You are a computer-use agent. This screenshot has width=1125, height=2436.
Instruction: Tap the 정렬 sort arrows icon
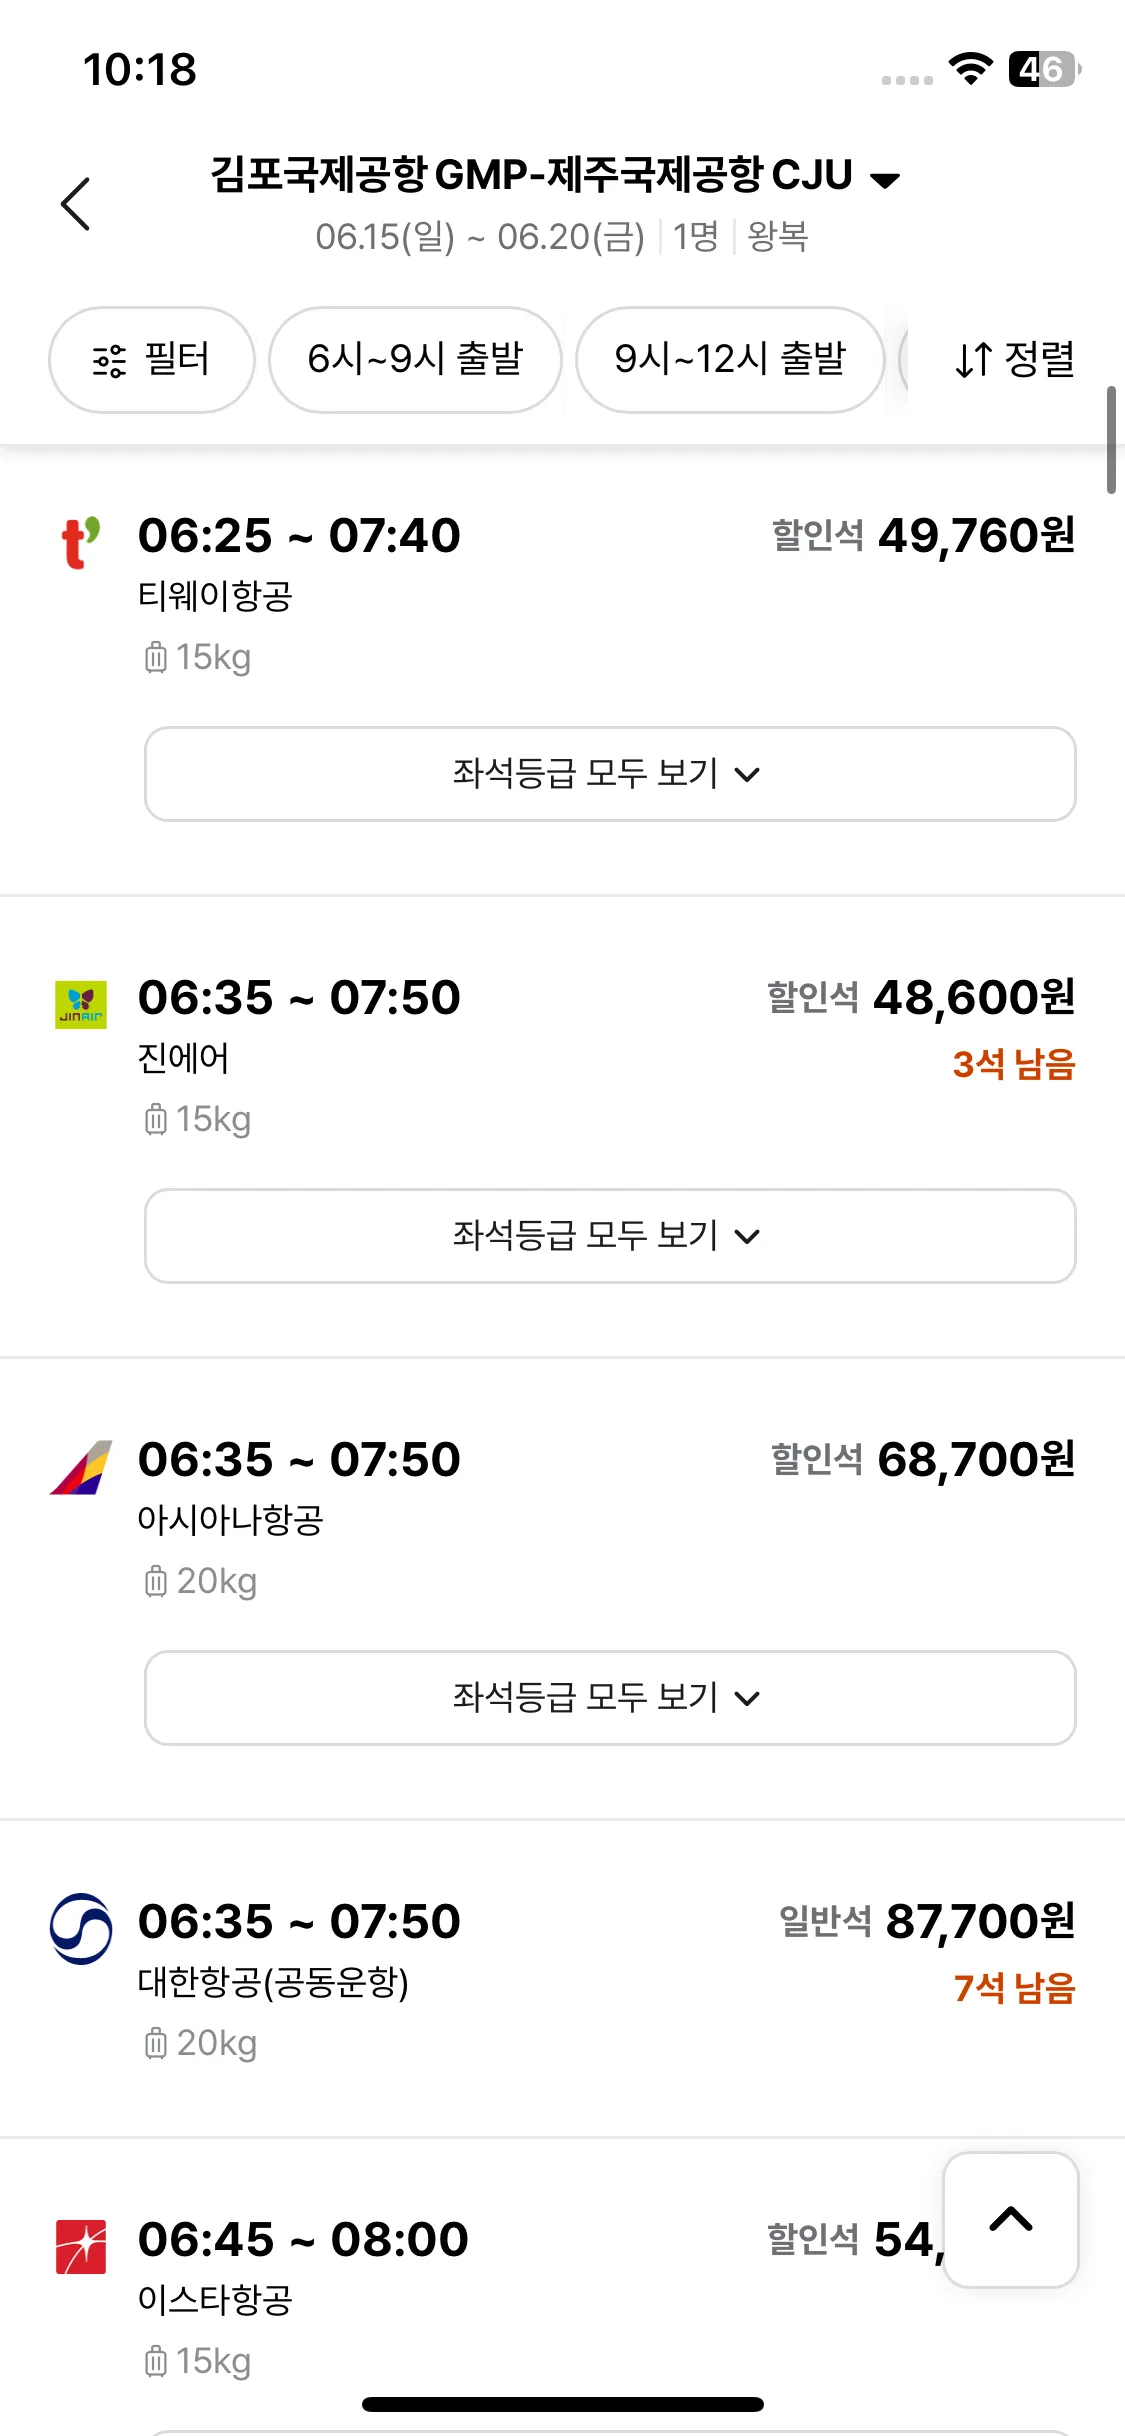pos(973,360)
